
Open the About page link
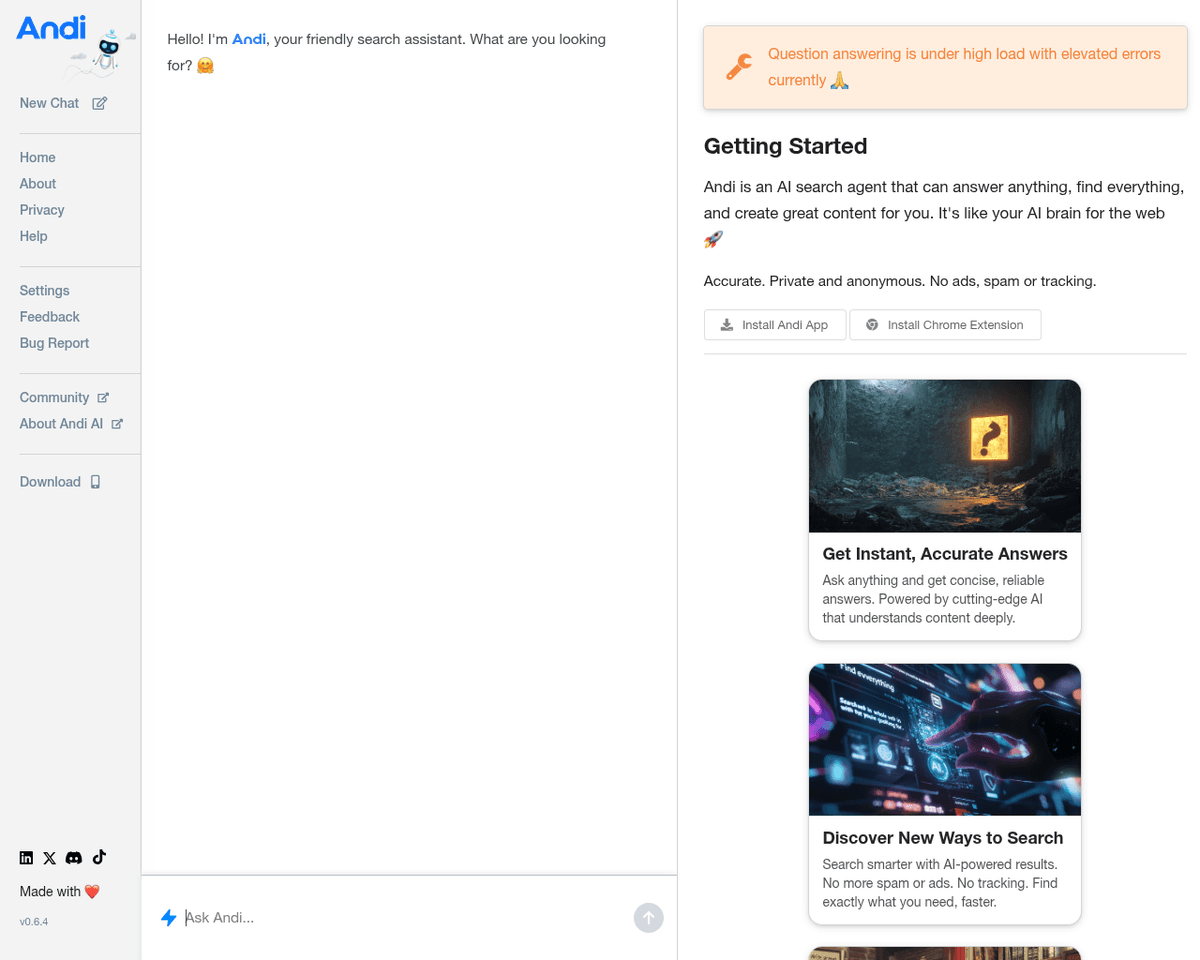click(38, 184)
